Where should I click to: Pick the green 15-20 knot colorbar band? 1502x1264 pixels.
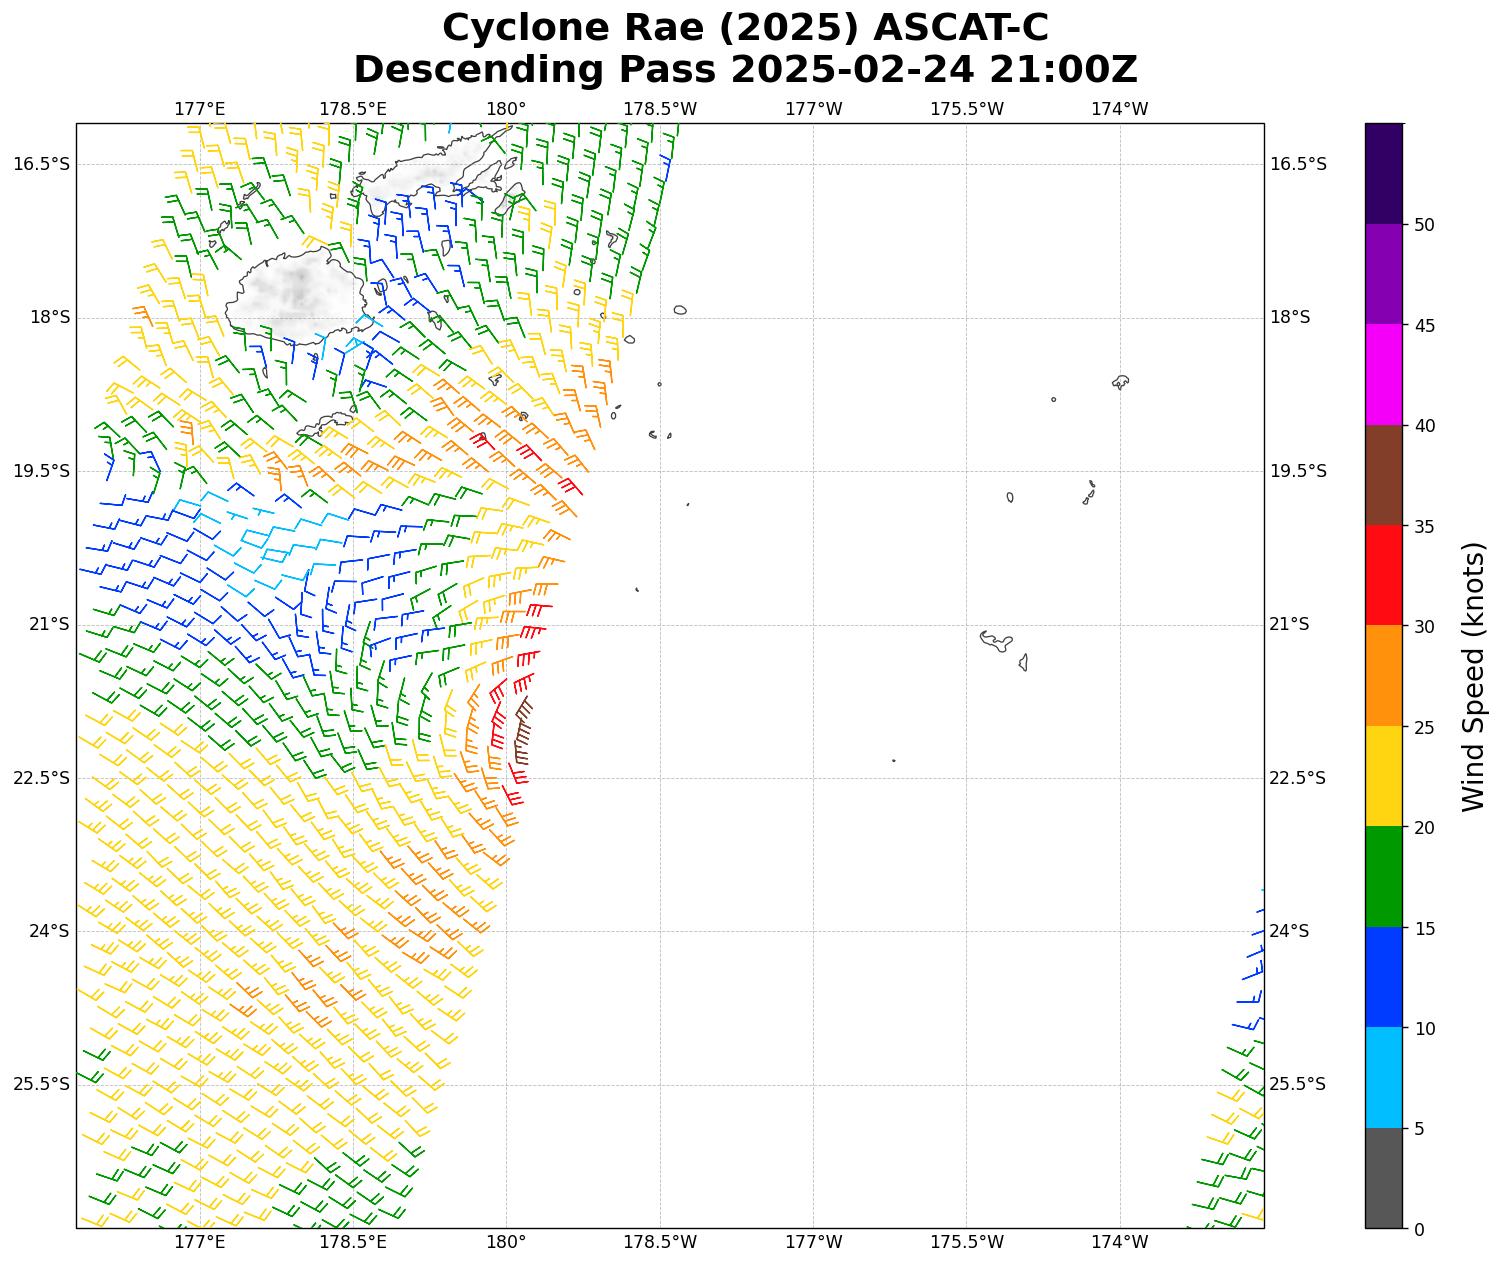[1383, 876]
